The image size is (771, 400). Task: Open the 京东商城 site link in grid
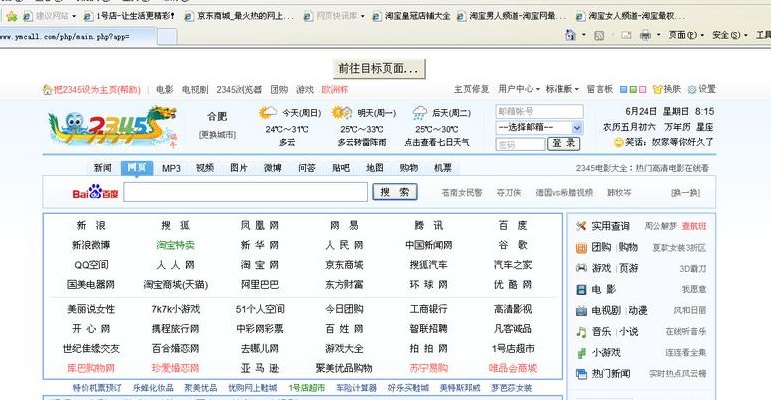click(x=344, y=265)
